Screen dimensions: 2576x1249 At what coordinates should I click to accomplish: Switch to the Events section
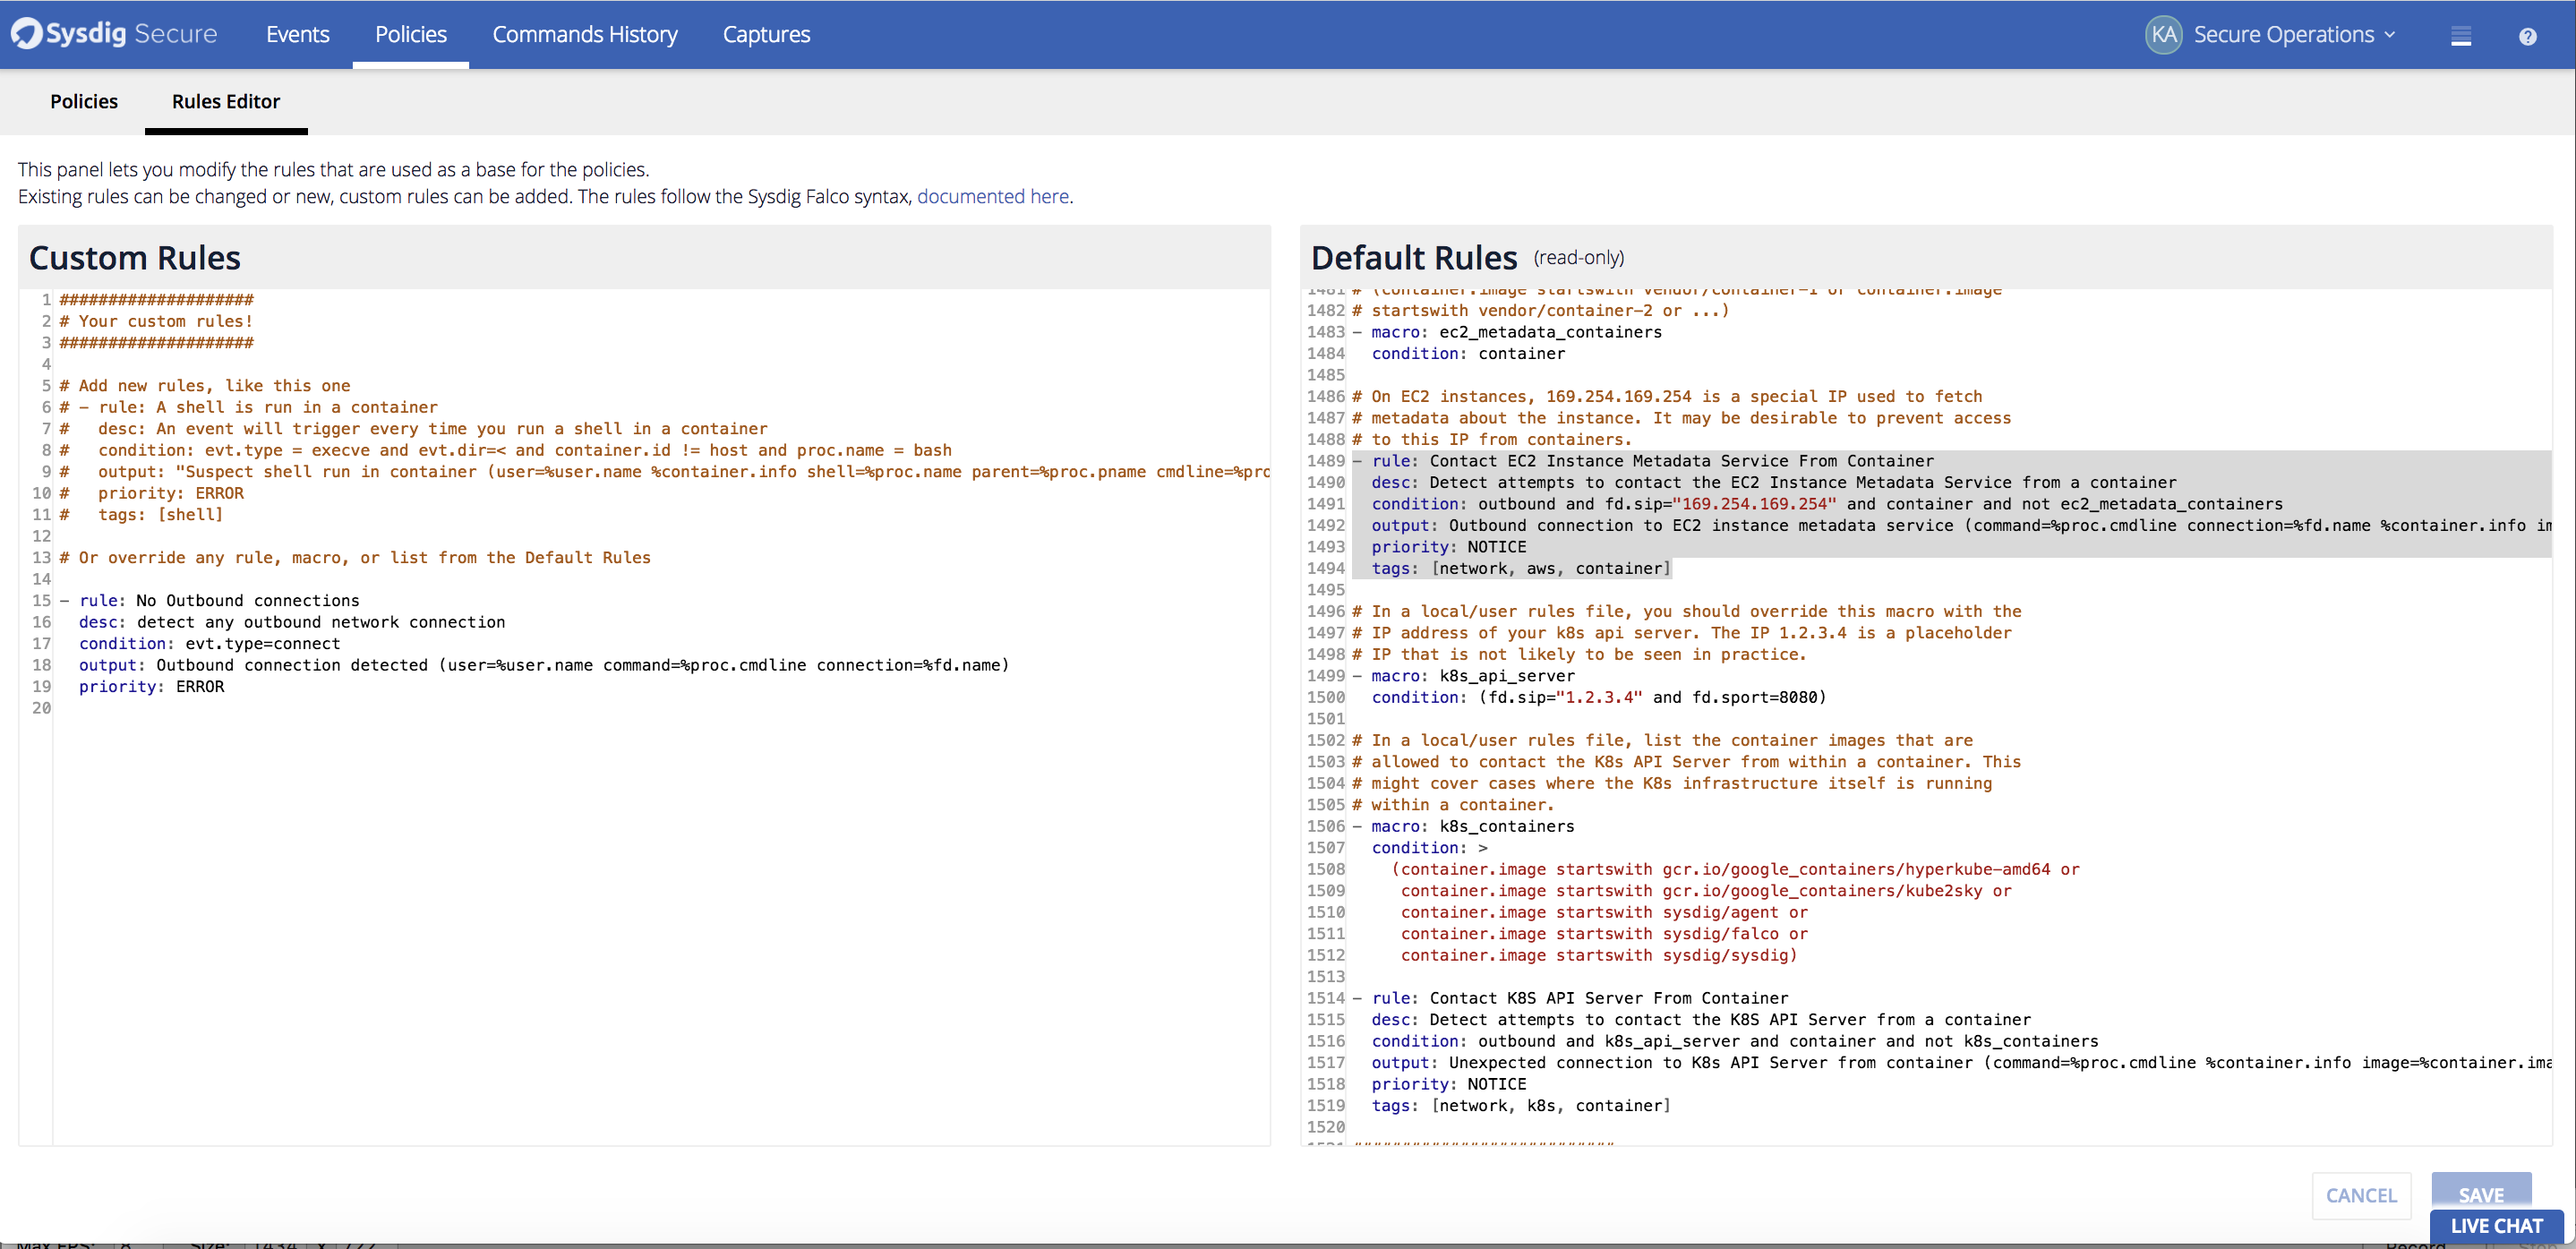[x=297, y=34]
